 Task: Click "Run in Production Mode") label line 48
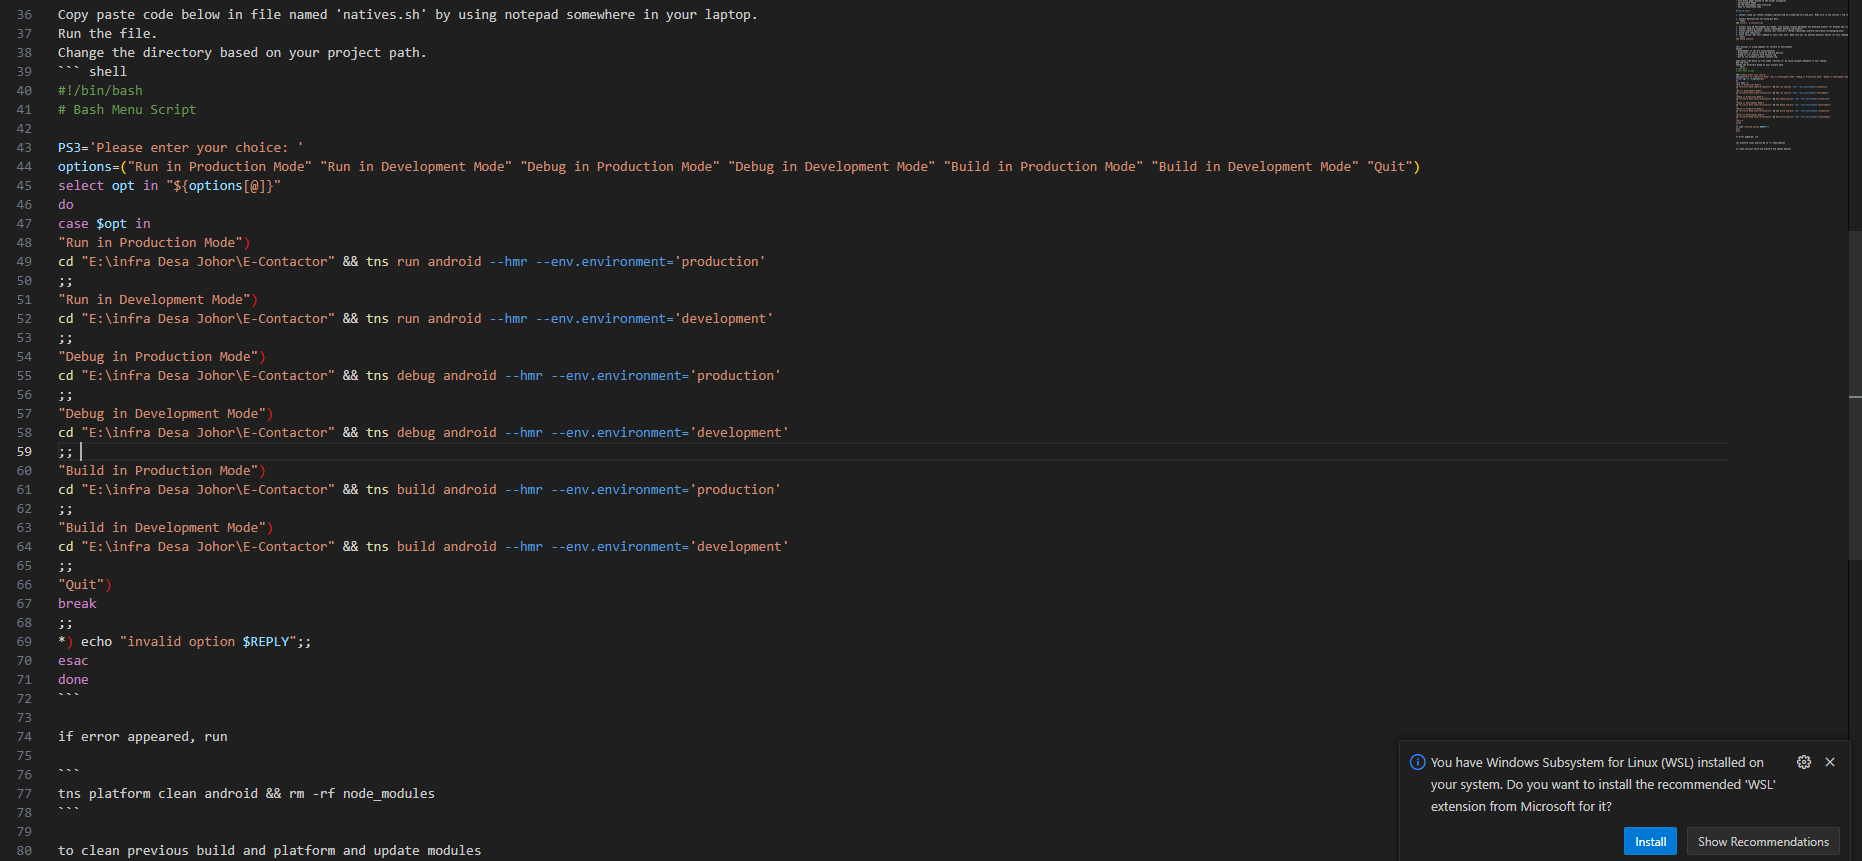click(x=154, y=243)
